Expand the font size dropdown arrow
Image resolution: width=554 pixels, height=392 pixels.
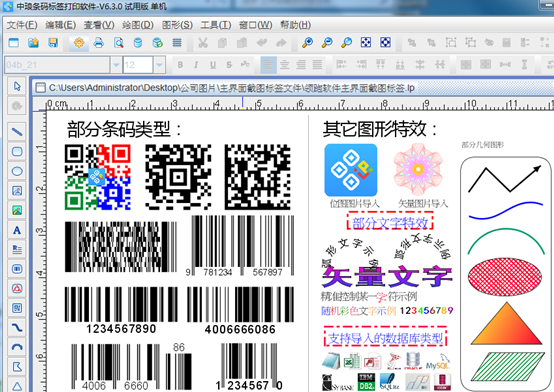coord(159,65)
